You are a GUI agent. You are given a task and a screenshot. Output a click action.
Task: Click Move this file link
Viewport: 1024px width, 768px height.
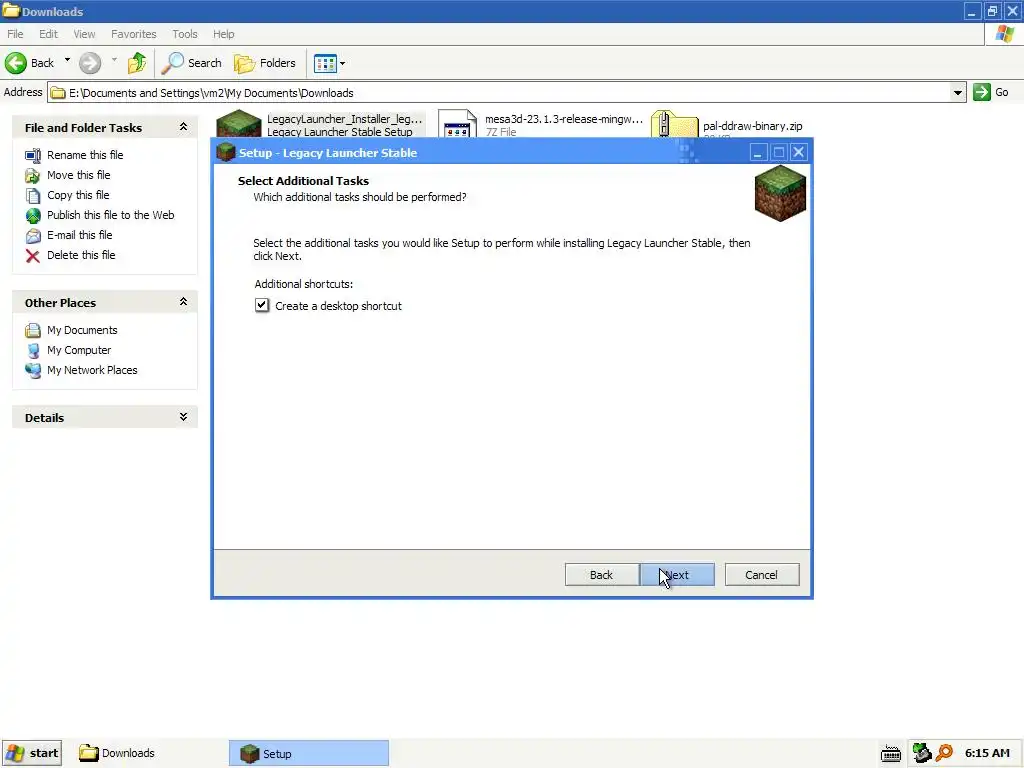point(78,175)
